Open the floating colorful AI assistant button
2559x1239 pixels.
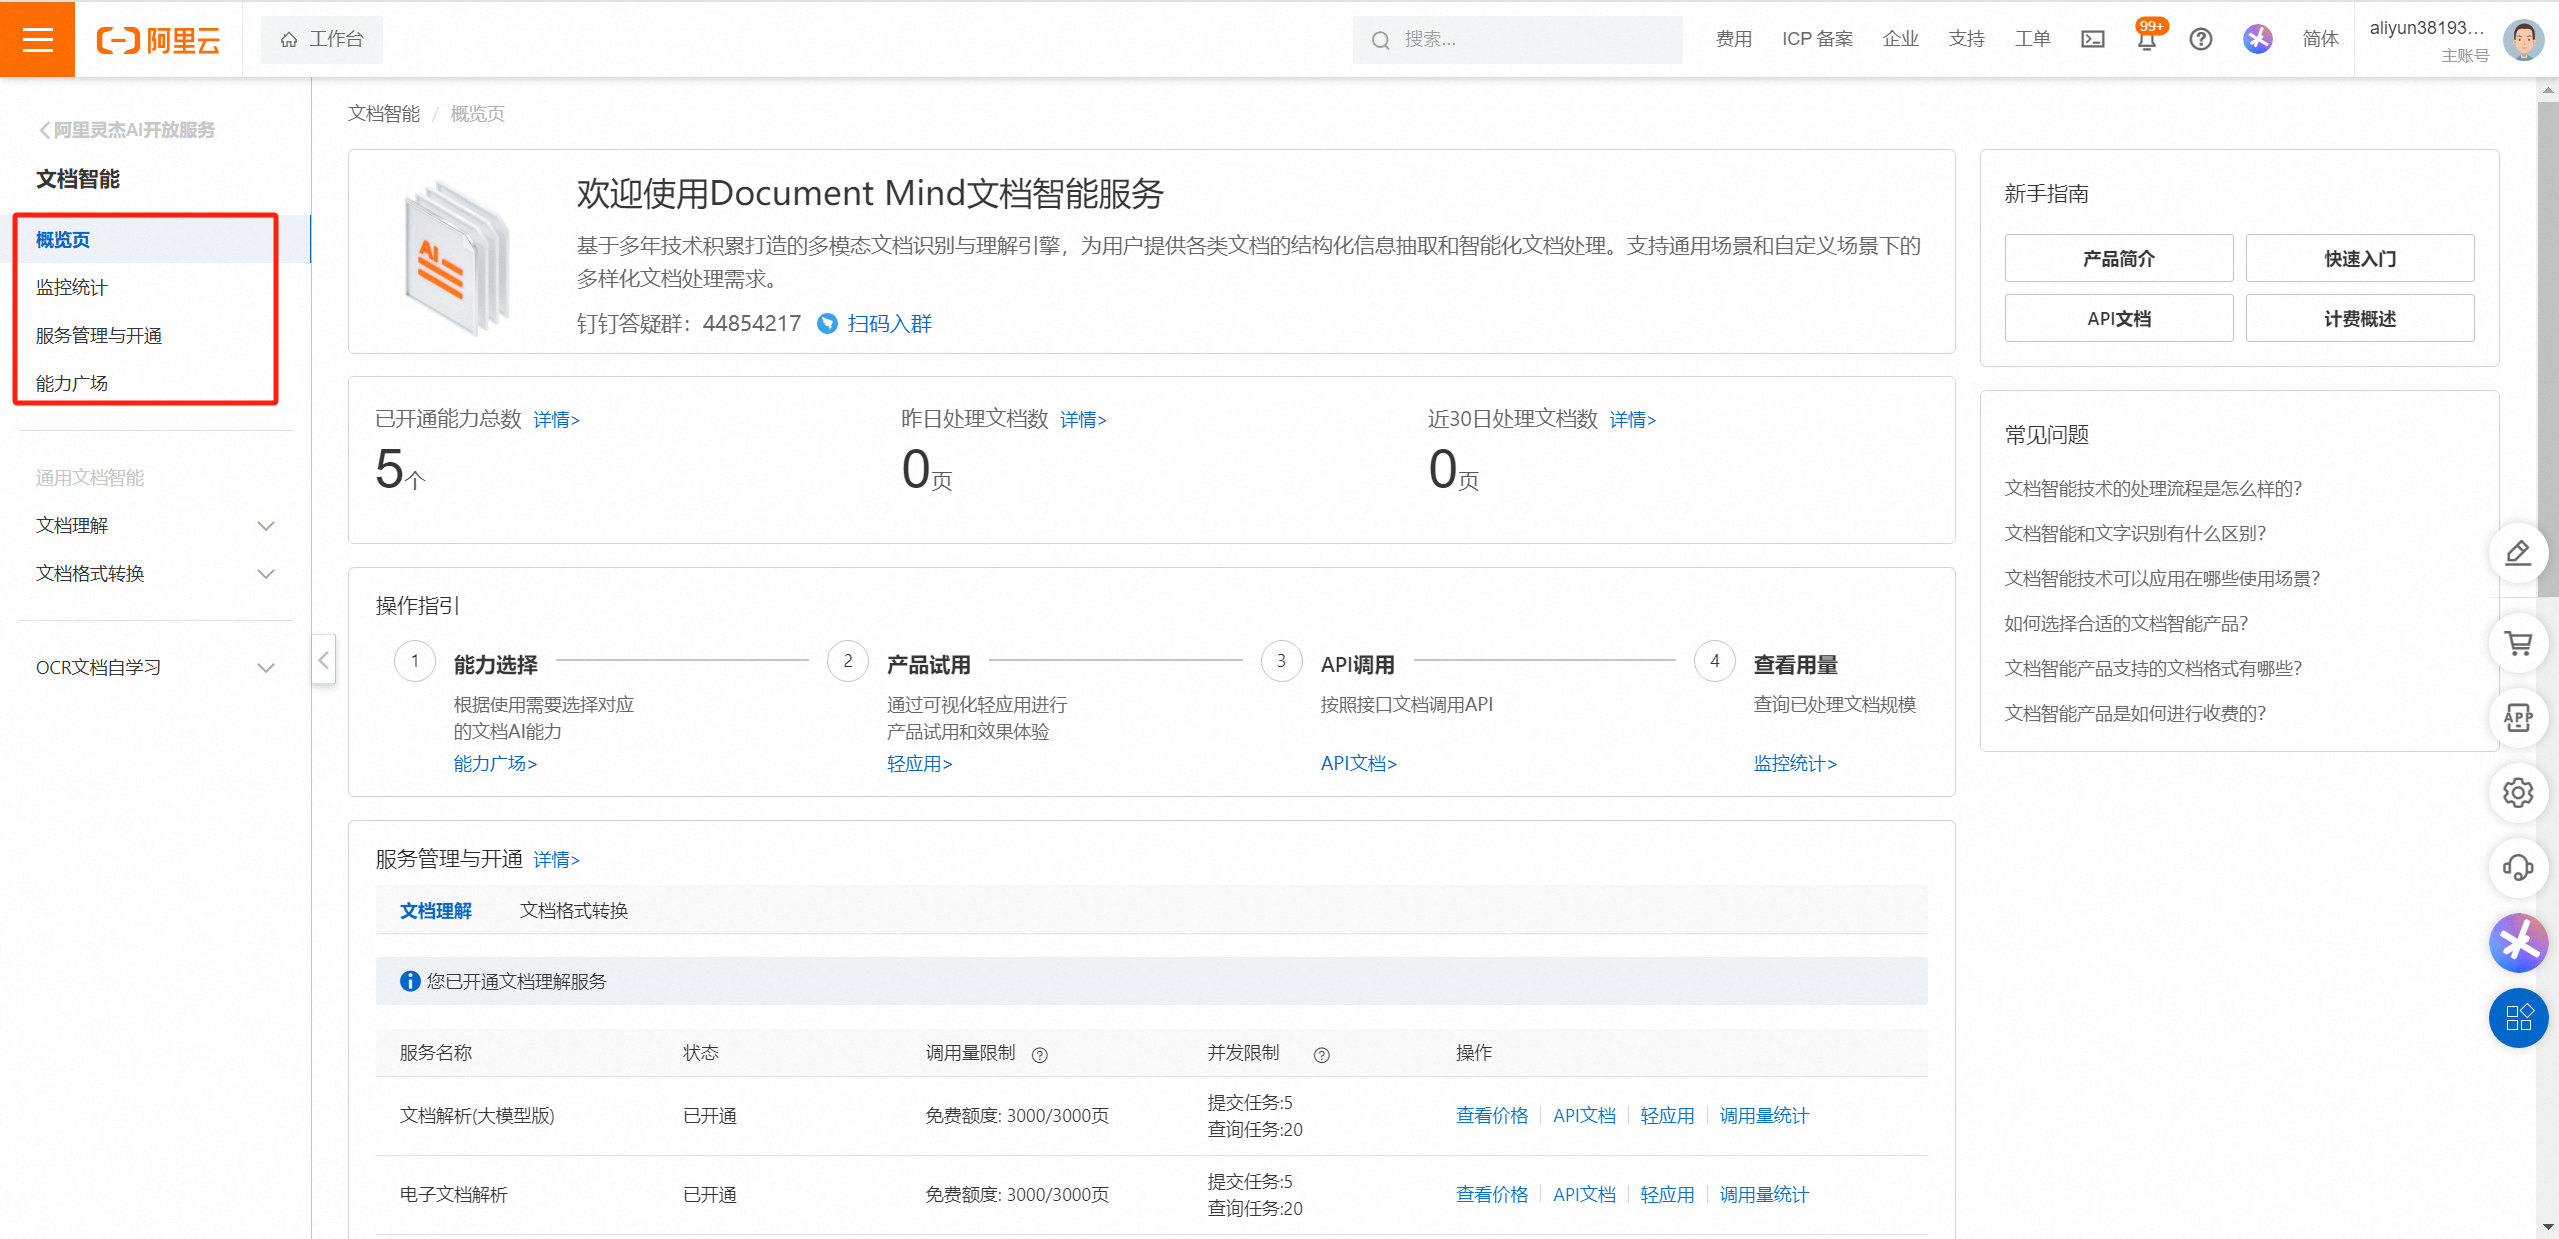[x=2518, y=943]
